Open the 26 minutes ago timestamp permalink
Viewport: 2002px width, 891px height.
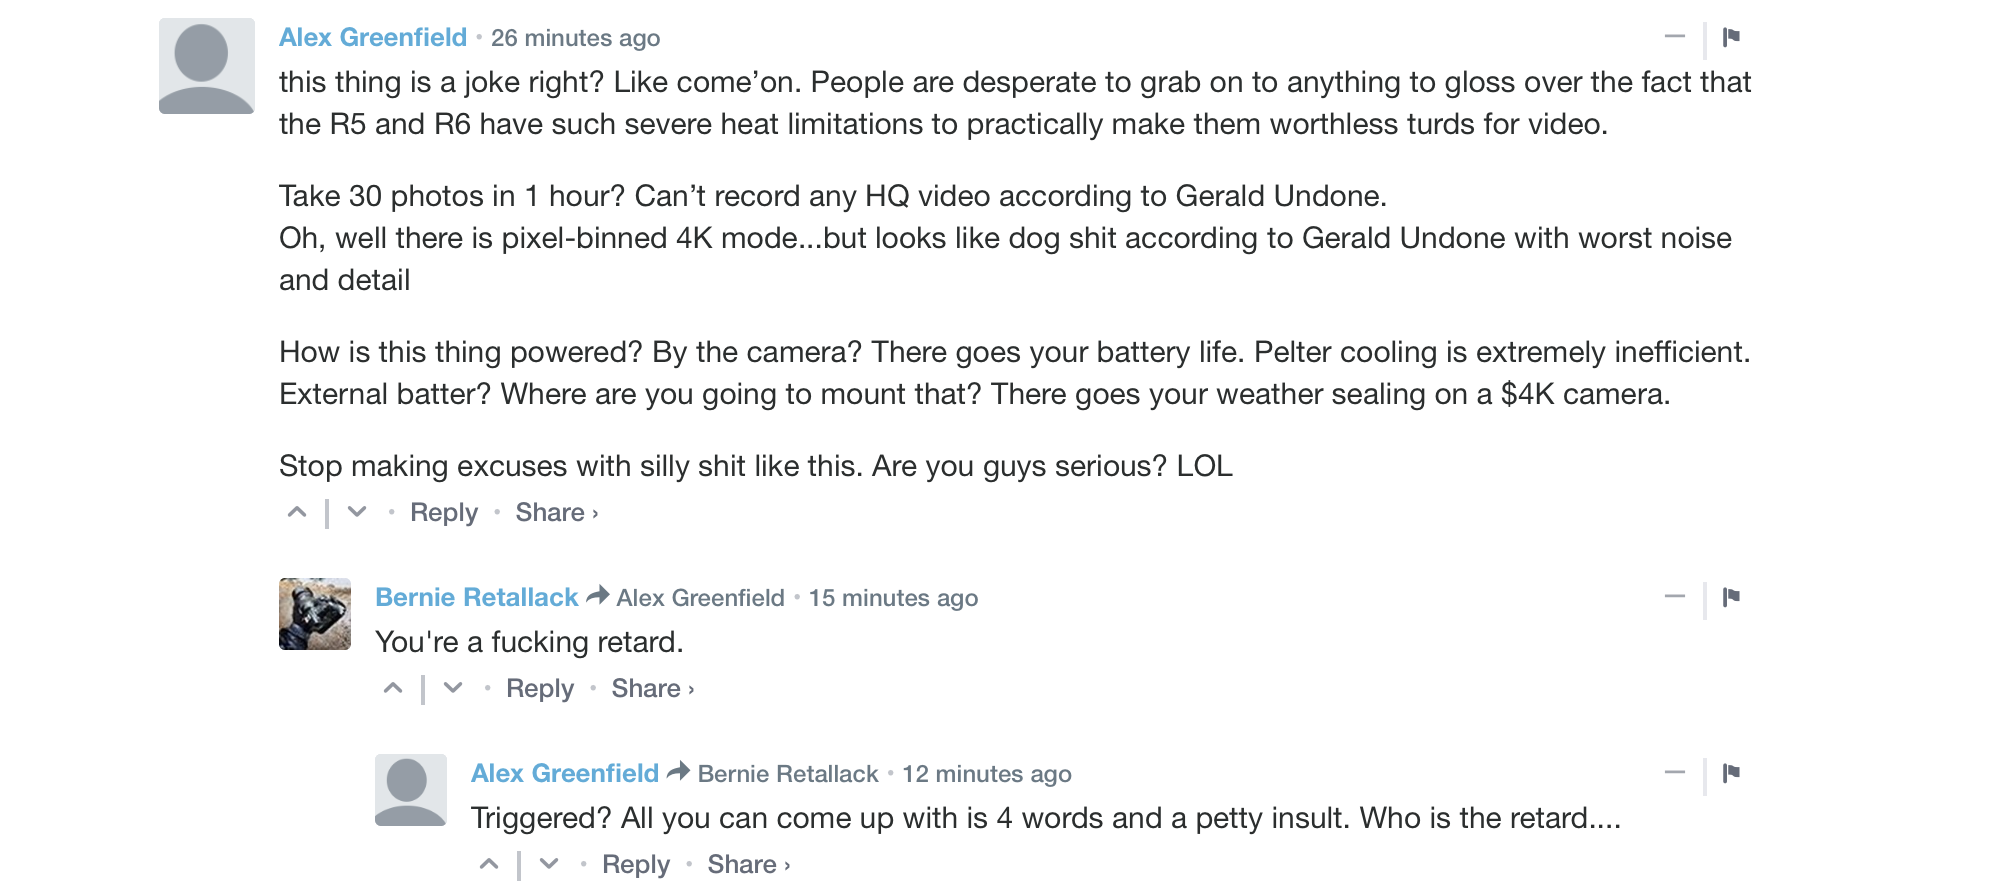pos(575,38)
